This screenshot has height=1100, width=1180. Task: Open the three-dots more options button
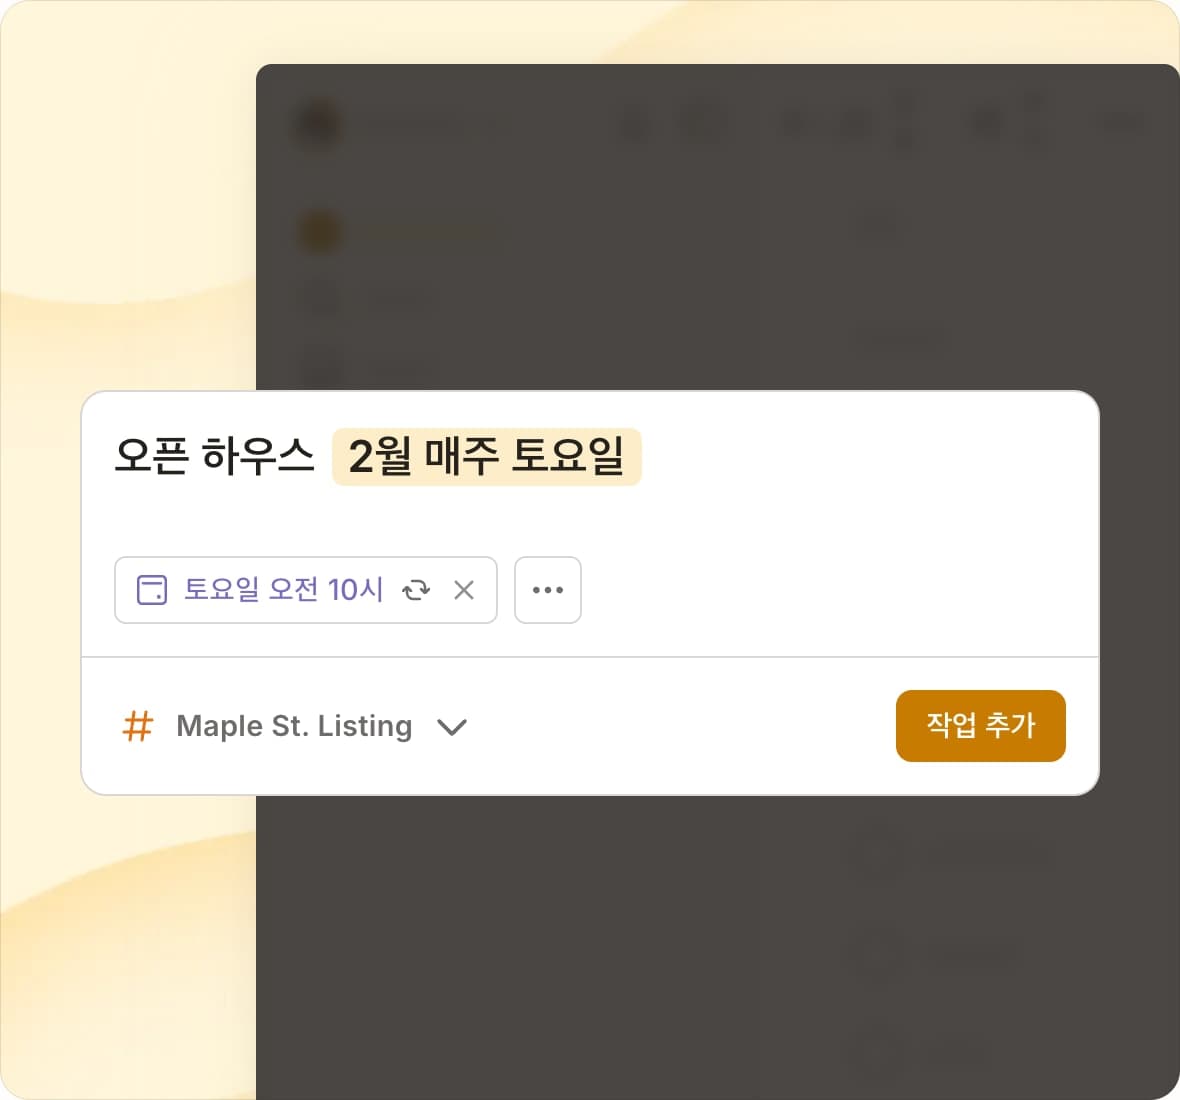(x=548, y=590)
